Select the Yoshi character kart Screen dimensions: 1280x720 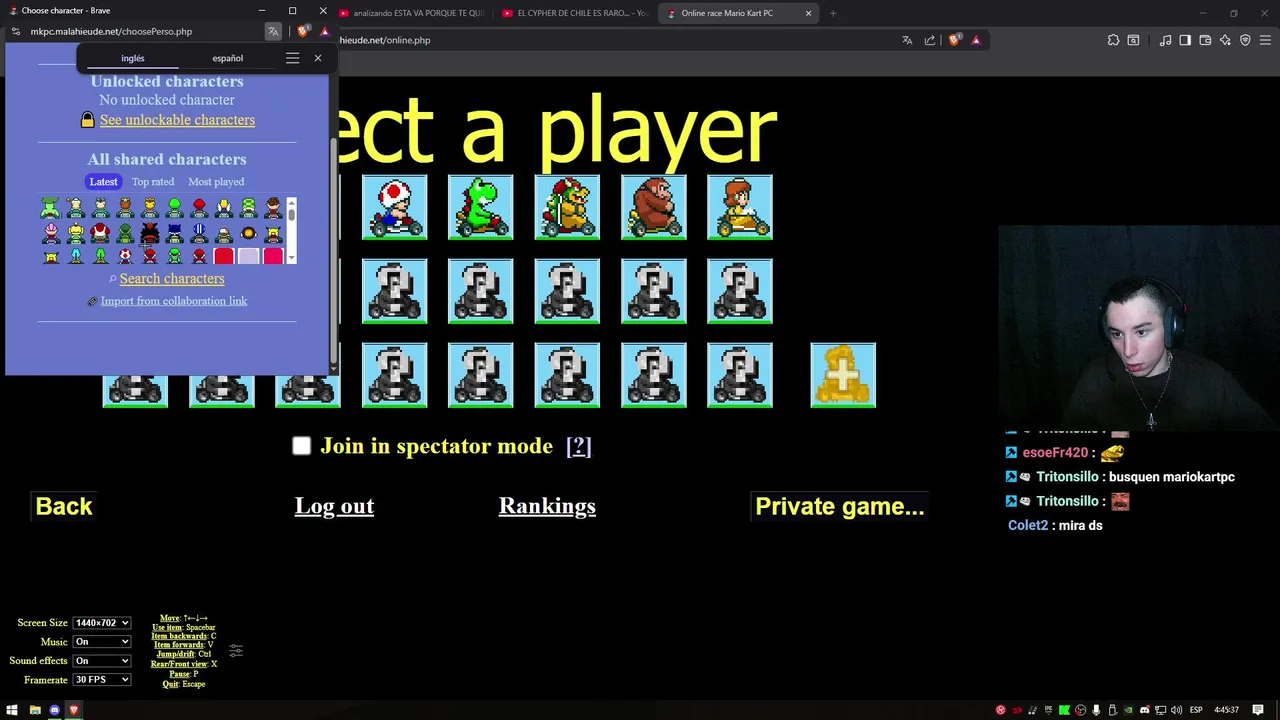[480, 207]
